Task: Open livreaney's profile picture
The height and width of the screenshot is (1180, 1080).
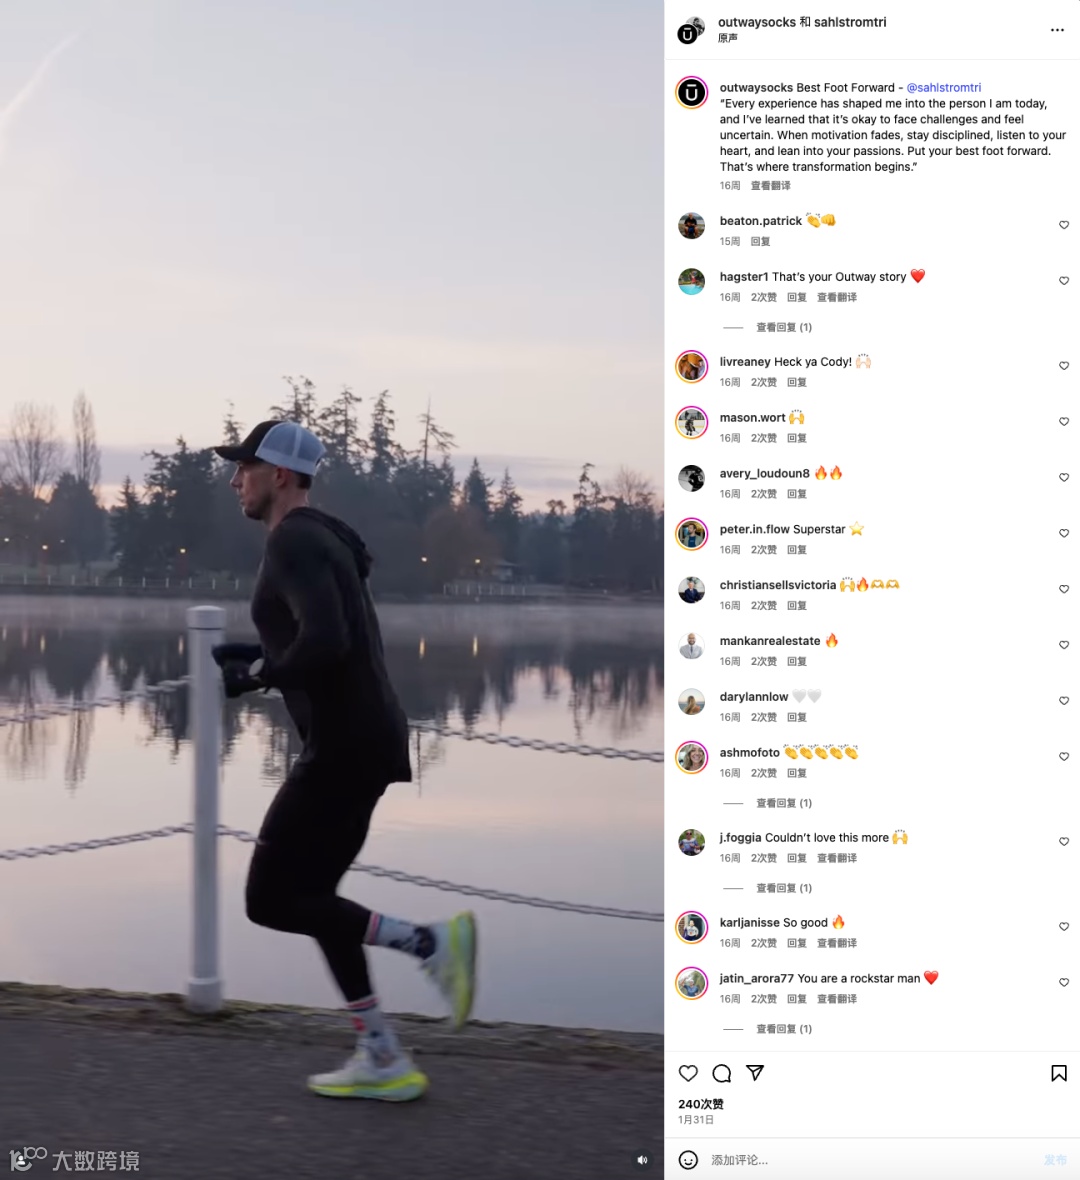Action: [691, 366]
